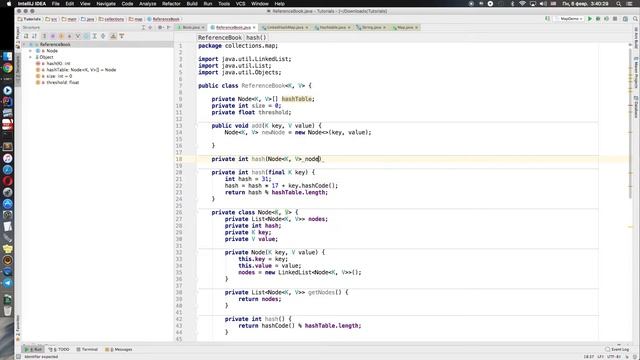Open the Terminal tool window
This screenshot has width=640, height=360.
87,349
